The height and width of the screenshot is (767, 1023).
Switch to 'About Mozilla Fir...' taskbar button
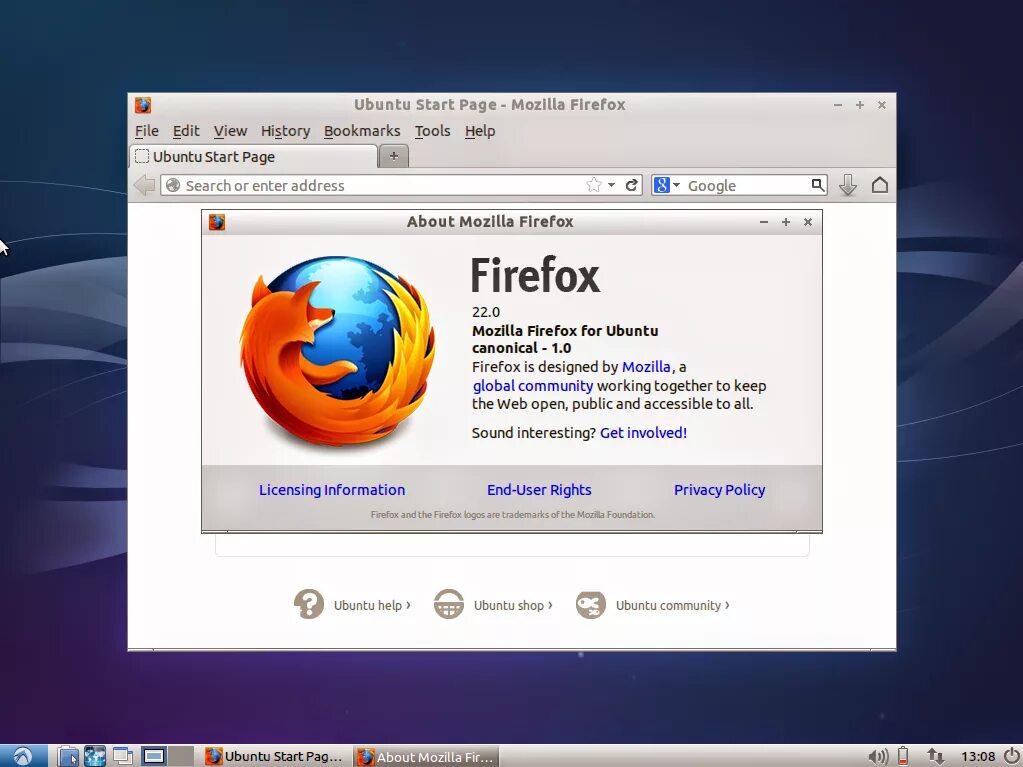pos(426,757)
